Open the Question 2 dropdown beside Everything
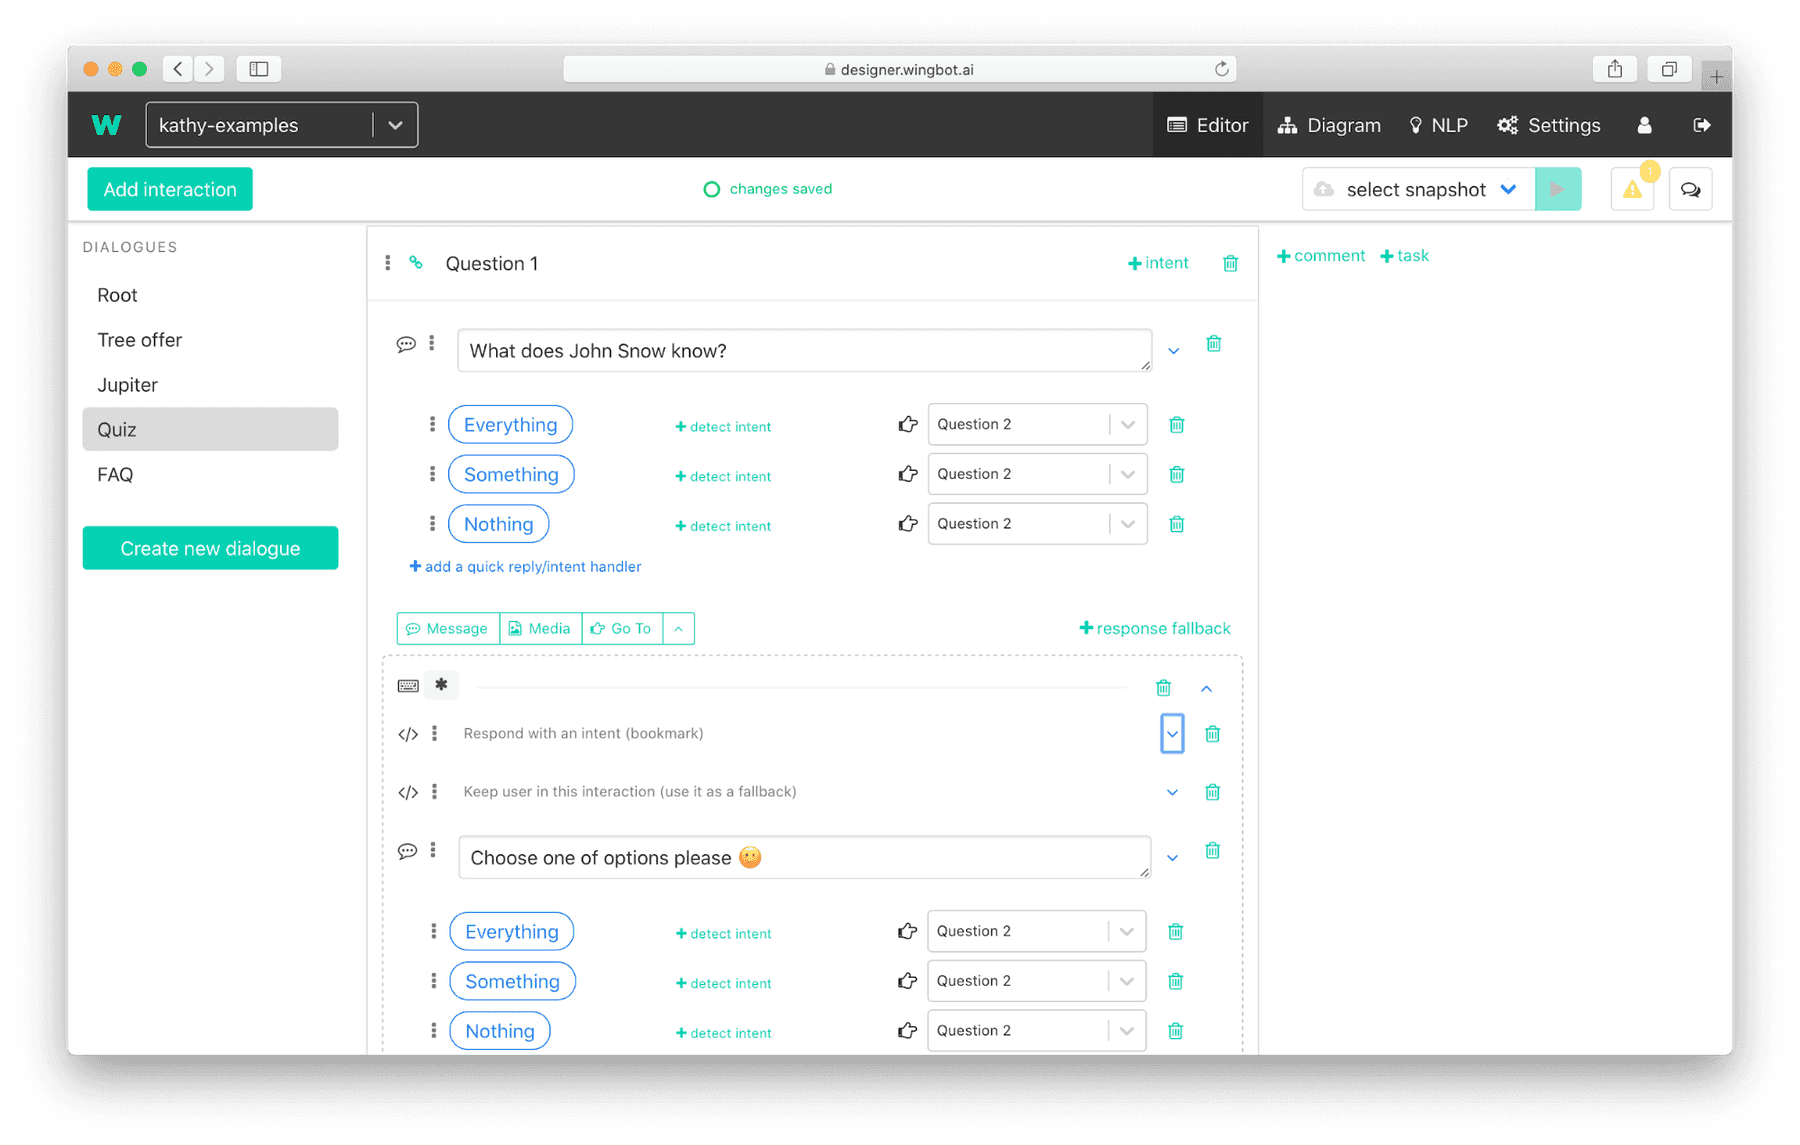 coord(1126,424)
